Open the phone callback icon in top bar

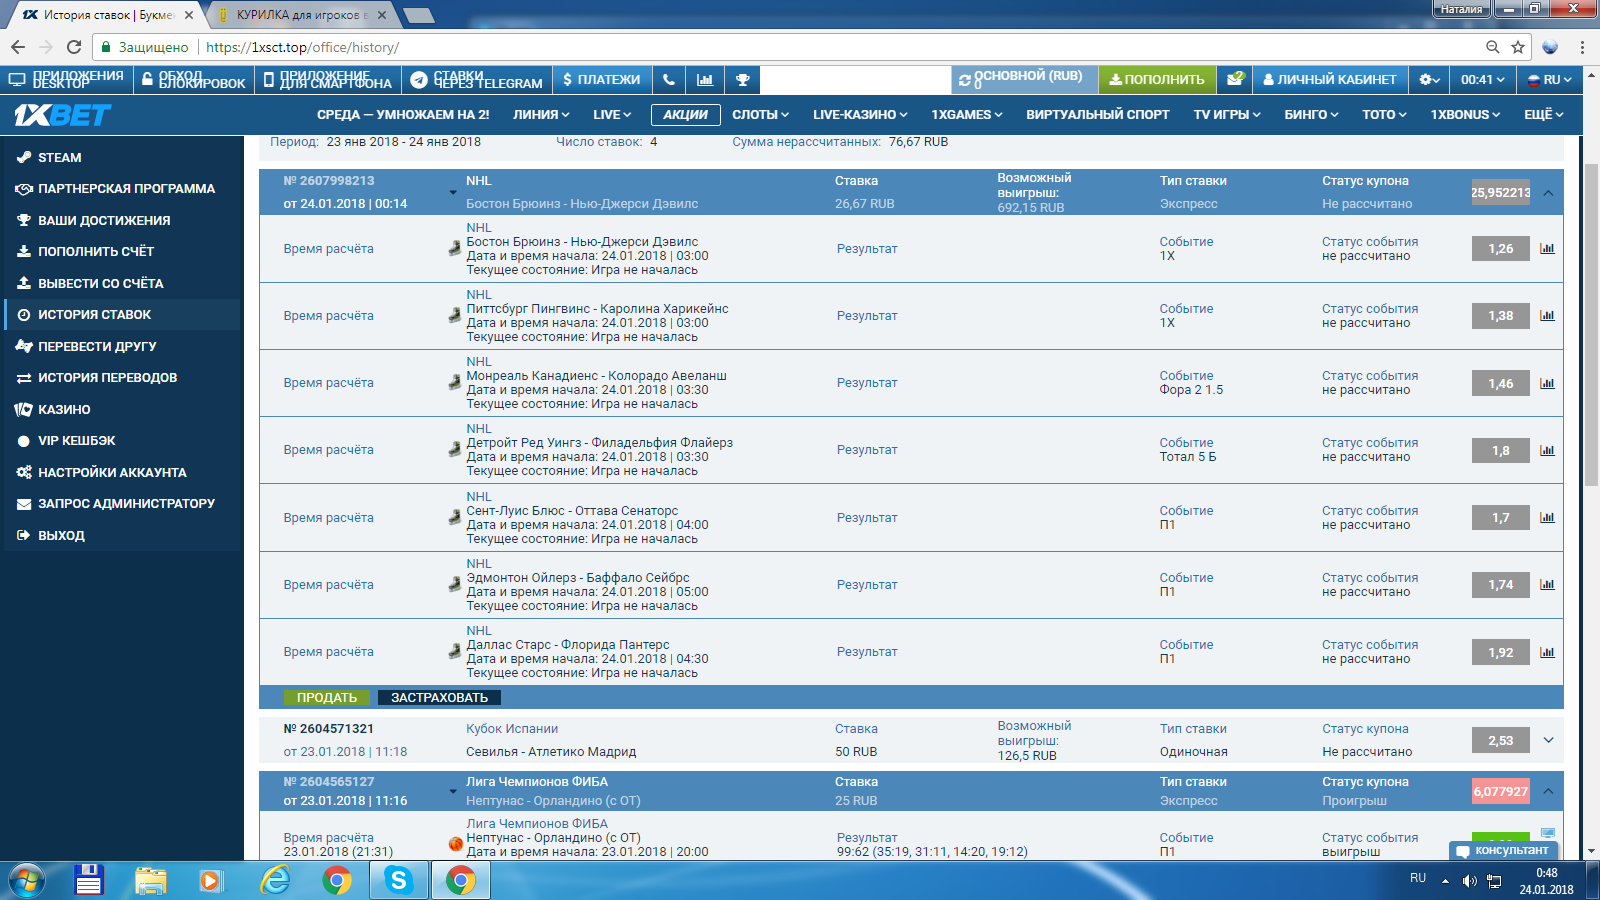coord(668,80)
